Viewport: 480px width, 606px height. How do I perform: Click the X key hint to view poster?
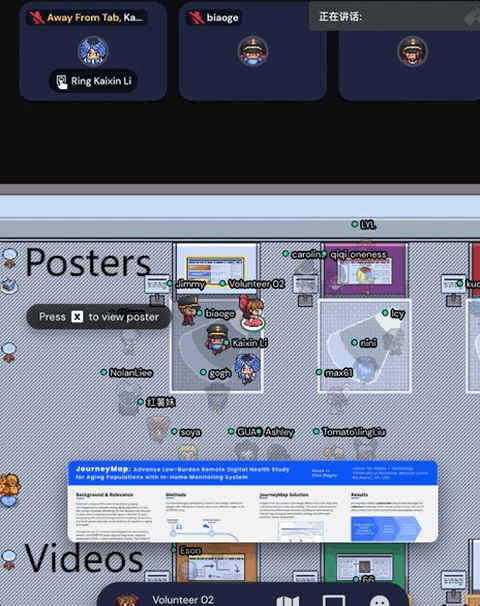[x=77, y=317]
